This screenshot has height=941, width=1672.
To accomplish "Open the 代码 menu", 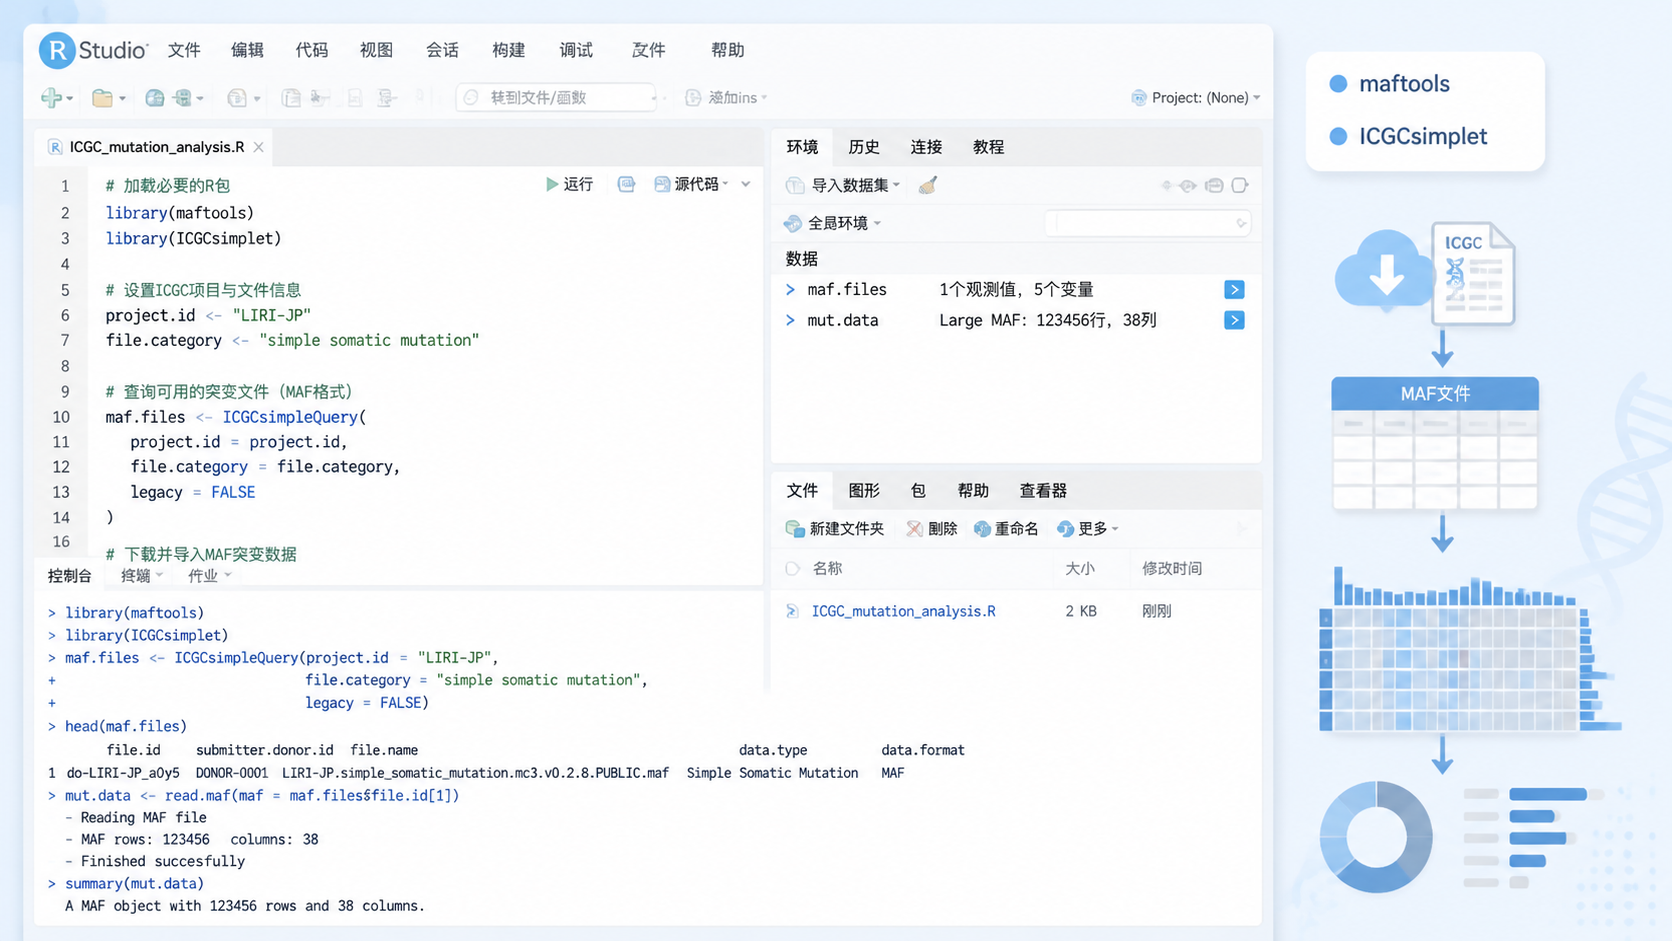I will pyautogui.click(x=312, y=50).
